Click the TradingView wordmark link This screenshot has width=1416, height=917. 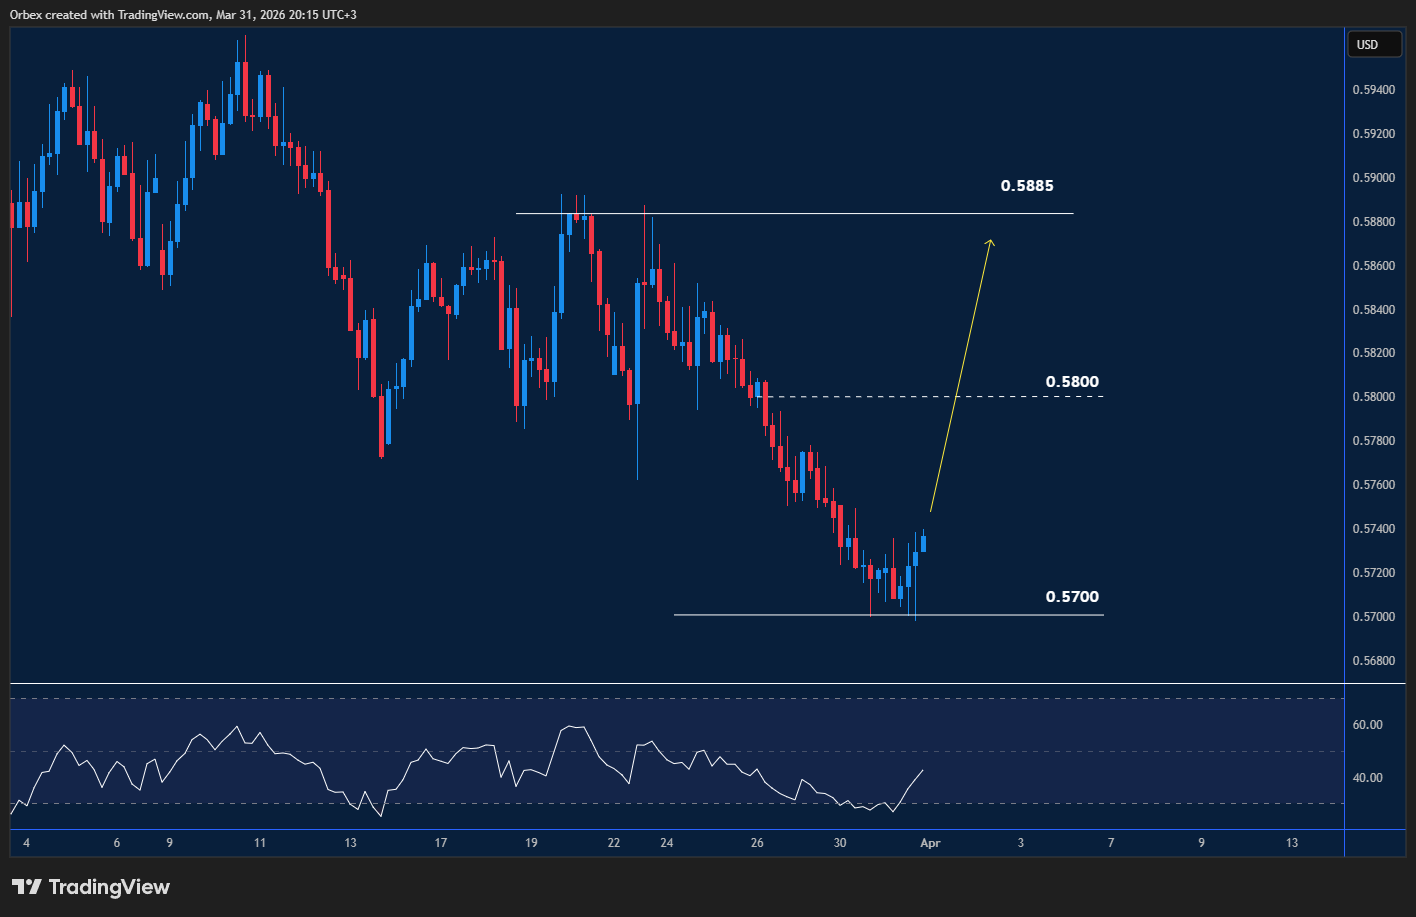[110, 887]
